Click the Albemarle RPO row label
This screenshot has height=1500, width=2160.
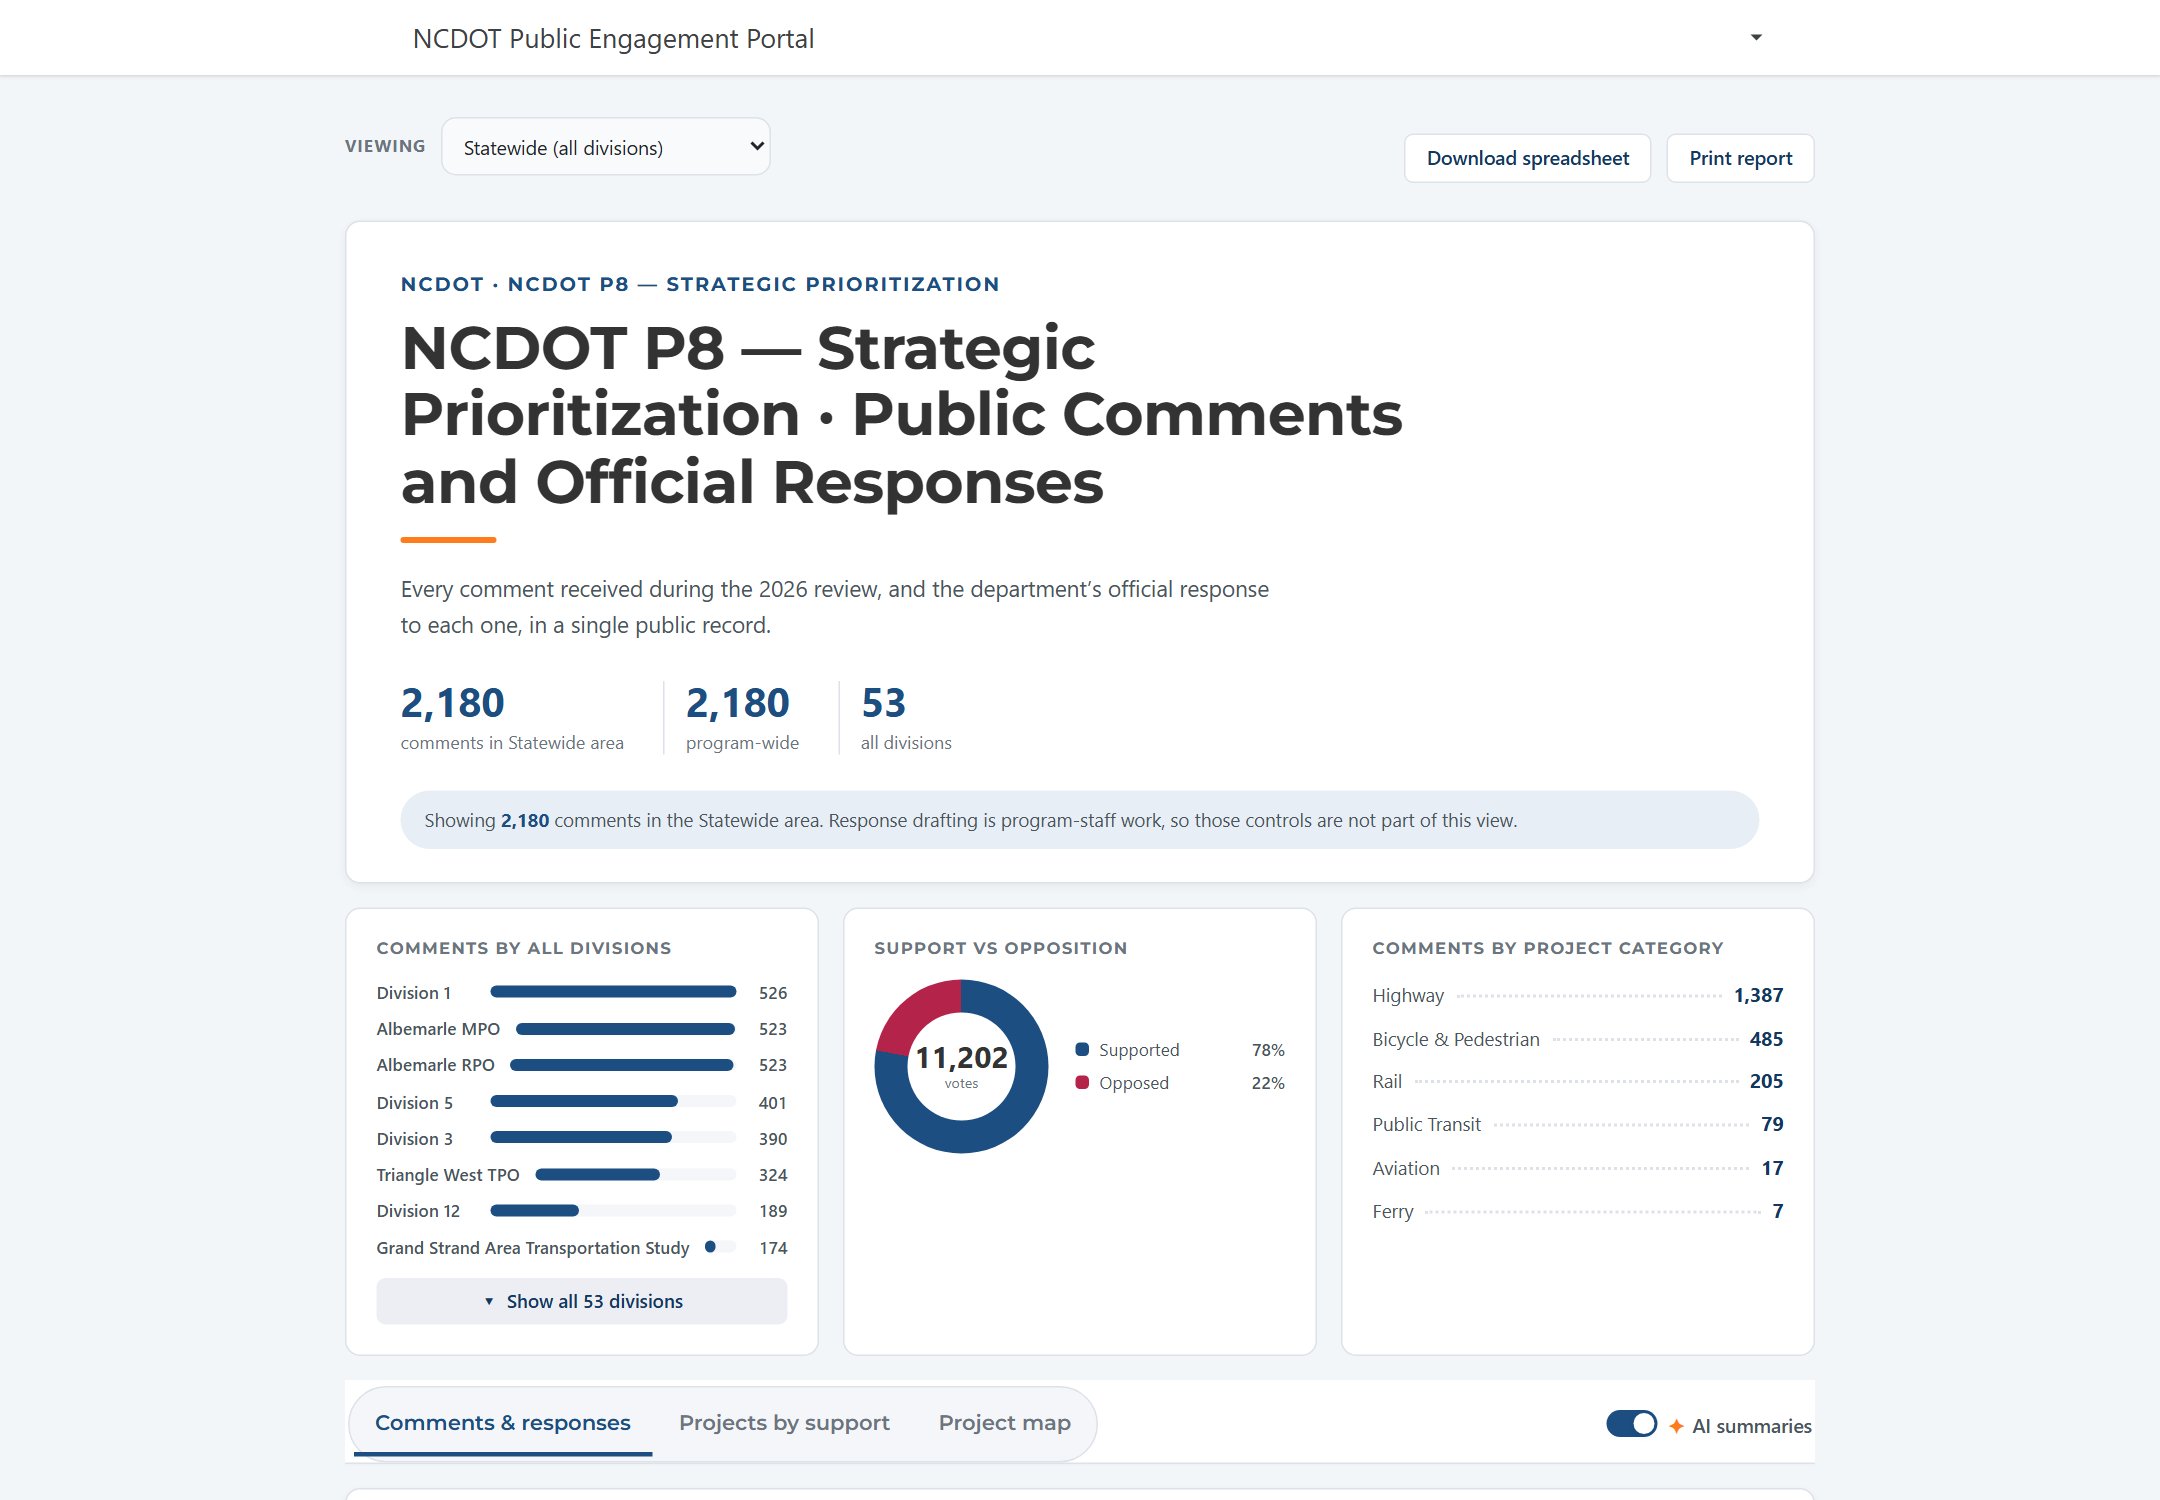tap(435, 1065)
